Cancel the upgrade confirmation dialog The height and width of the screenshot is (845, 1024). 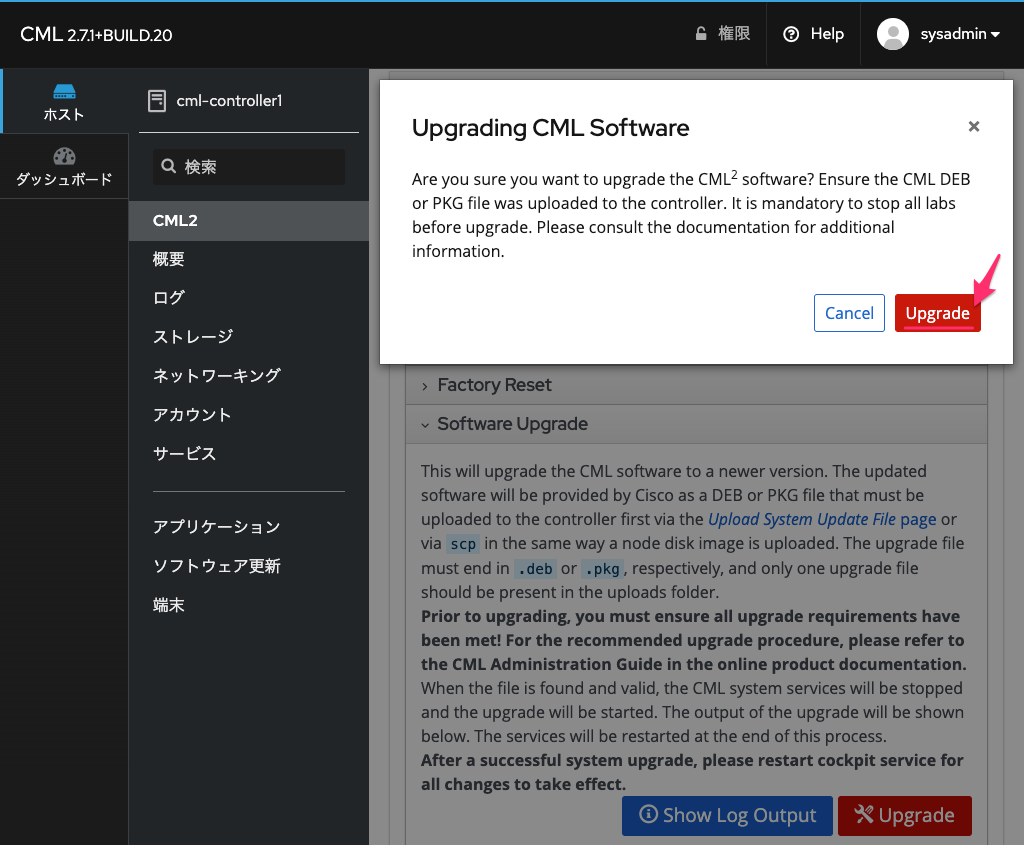tap(849, 313)
